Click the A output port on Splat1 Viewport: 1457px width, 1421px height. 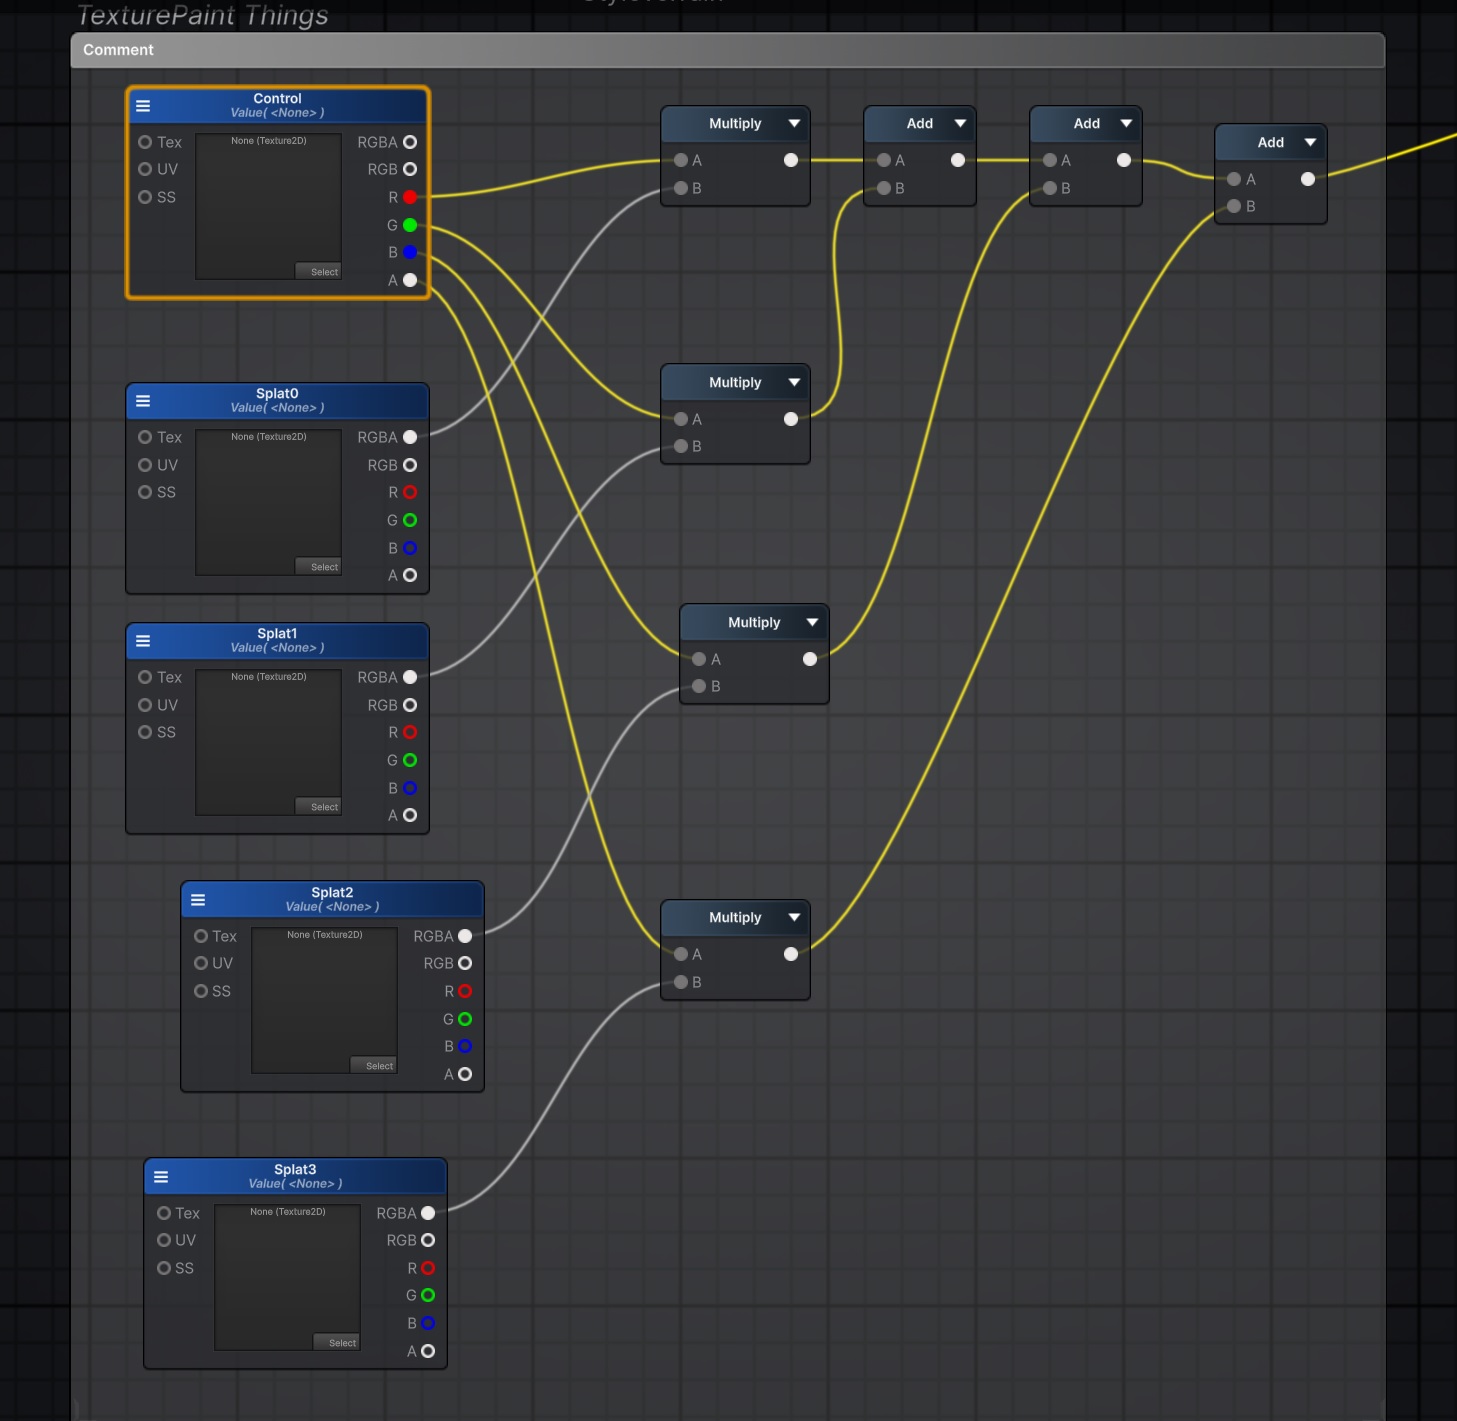click(x=410, y=815)
